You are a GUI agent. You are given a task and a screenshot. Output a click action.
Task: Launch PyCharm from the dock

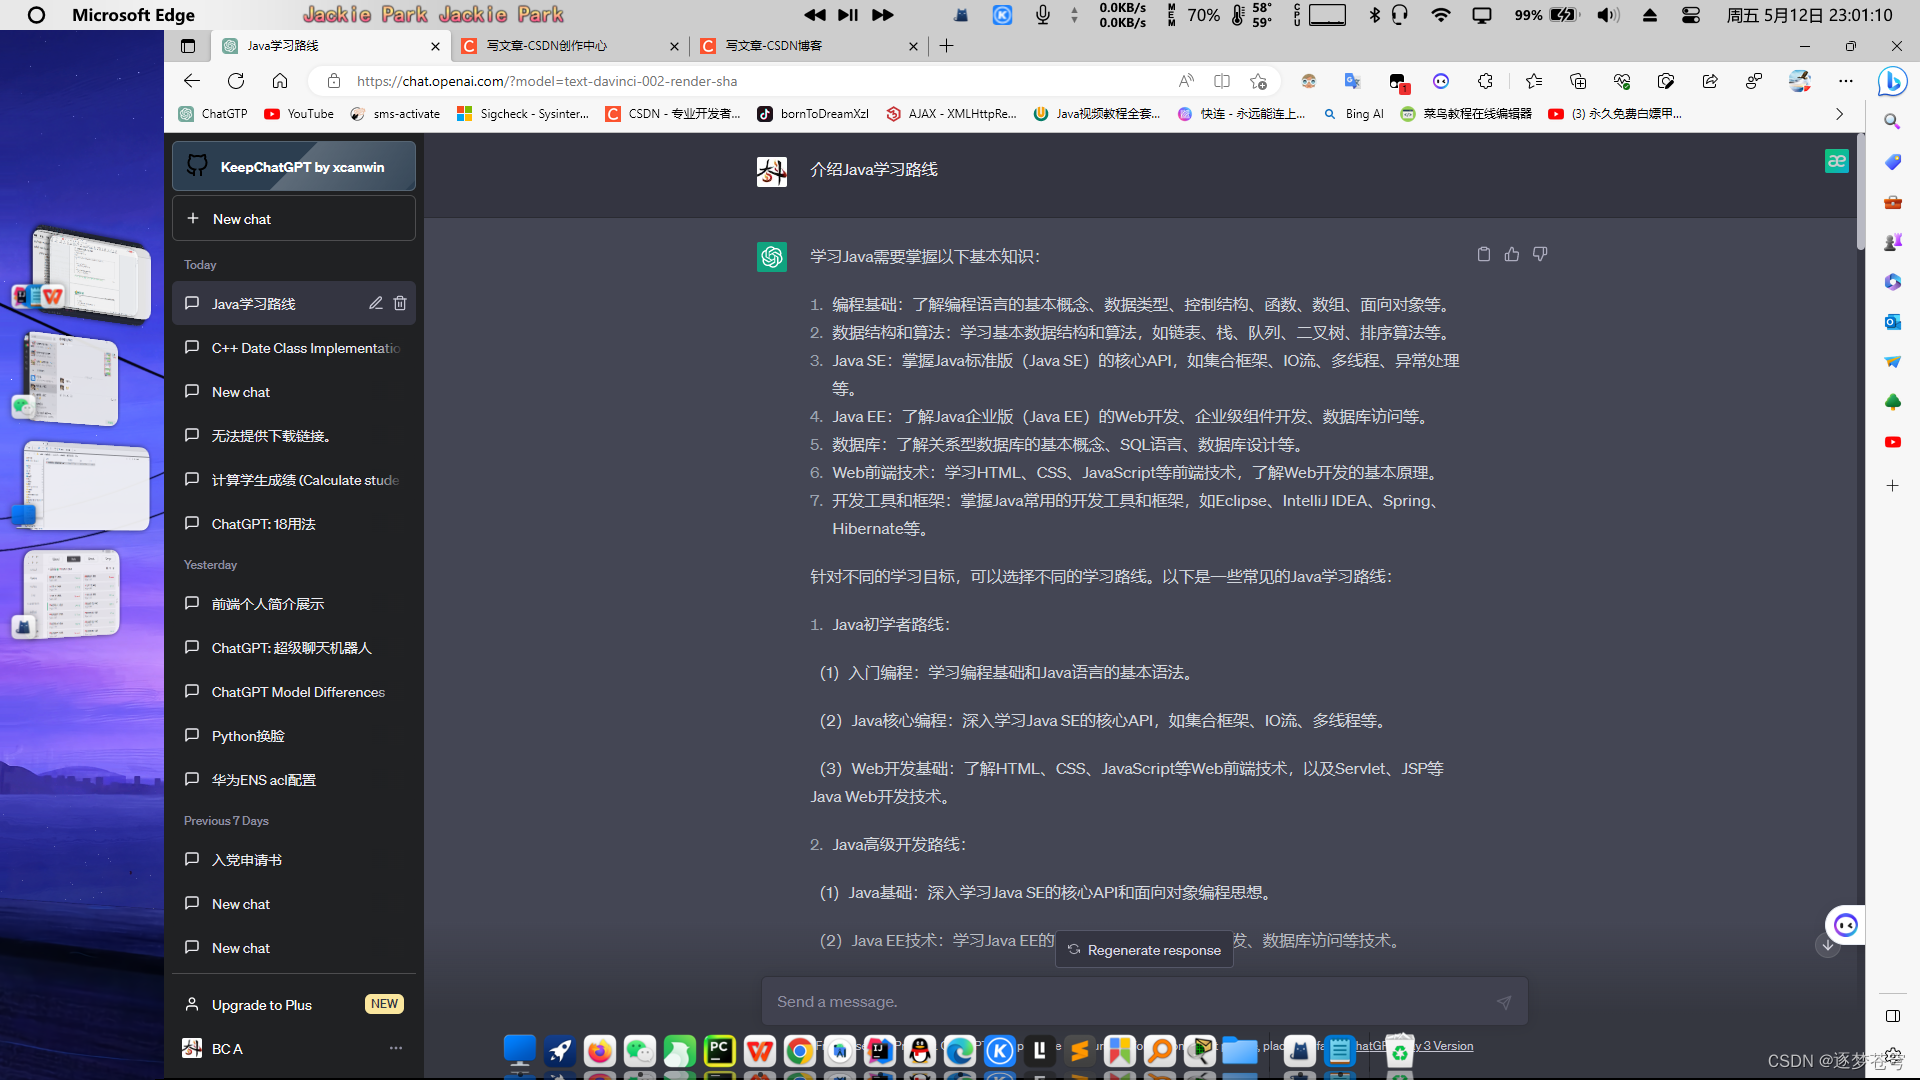point(719,1051)
